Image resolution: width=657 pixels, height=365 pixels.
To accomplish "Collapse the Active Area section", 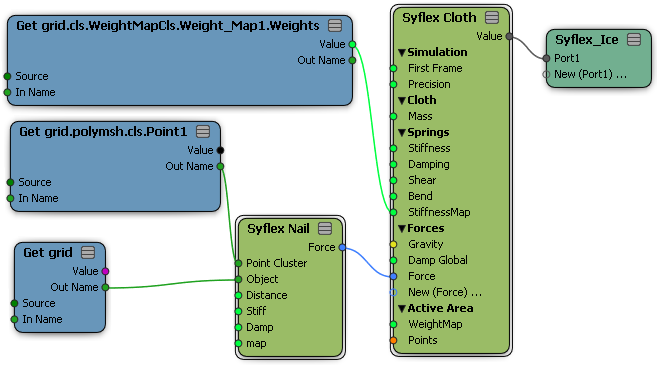I will [x=402, y=308].
